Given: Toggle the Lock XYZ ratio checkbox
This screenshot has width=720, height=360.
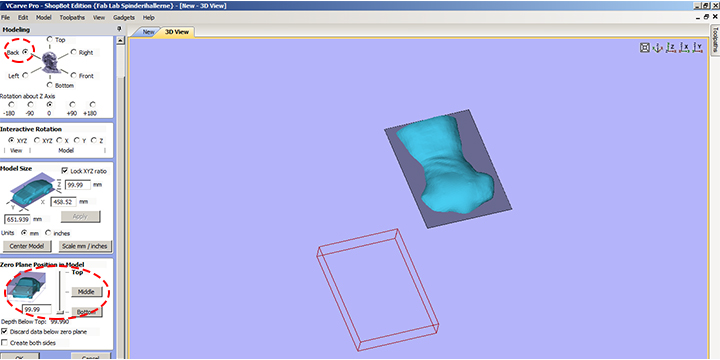Looking at the screenshot, I should point(65,170).
